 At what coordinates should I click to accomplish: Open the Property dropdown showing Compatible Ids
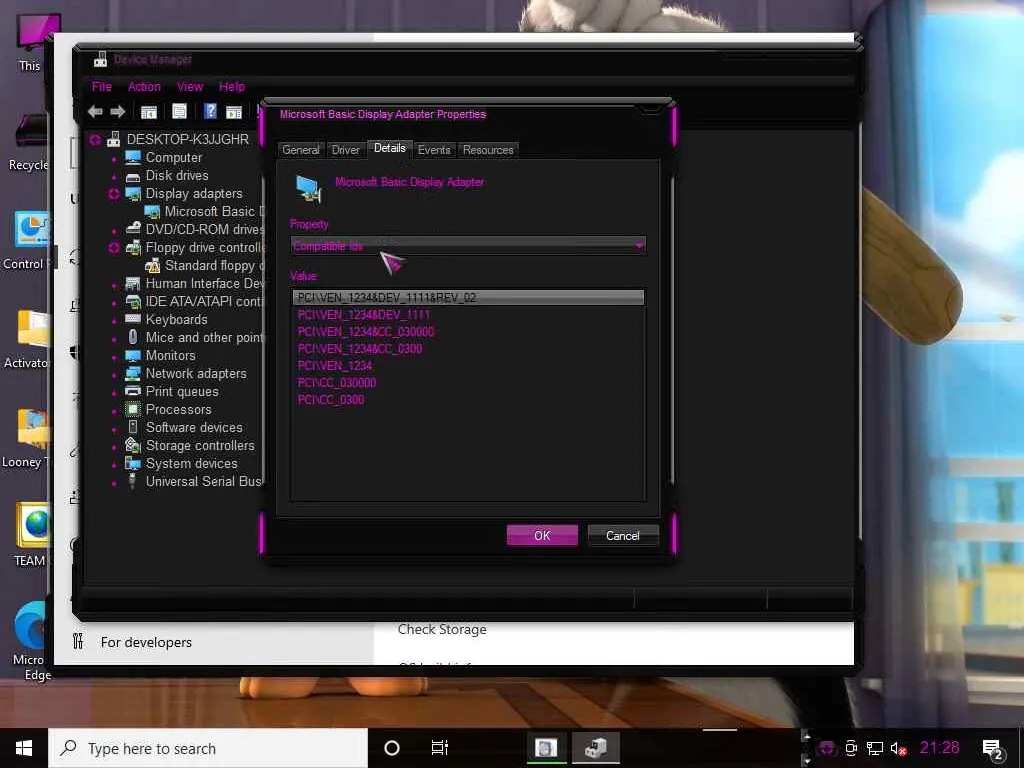tap(468, 246)
